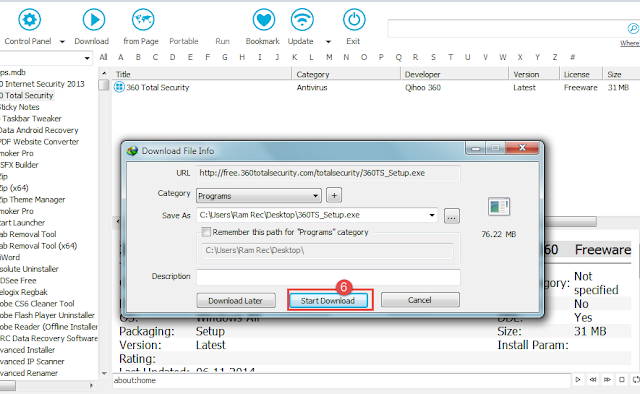
Task: Sort by Version column header
Action: coord(534,74)
